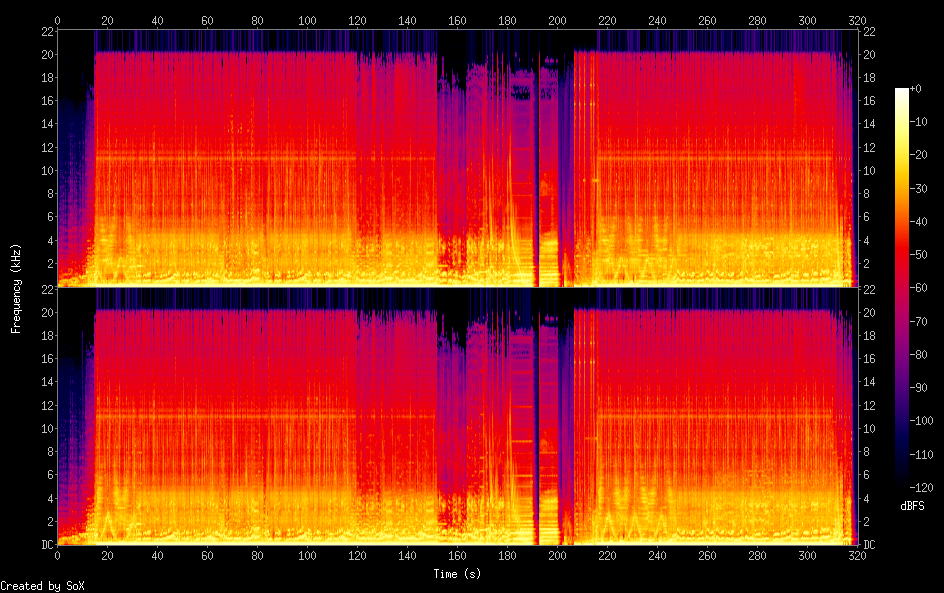Click tick label "160" on the bottom time axis

[457, 555]
